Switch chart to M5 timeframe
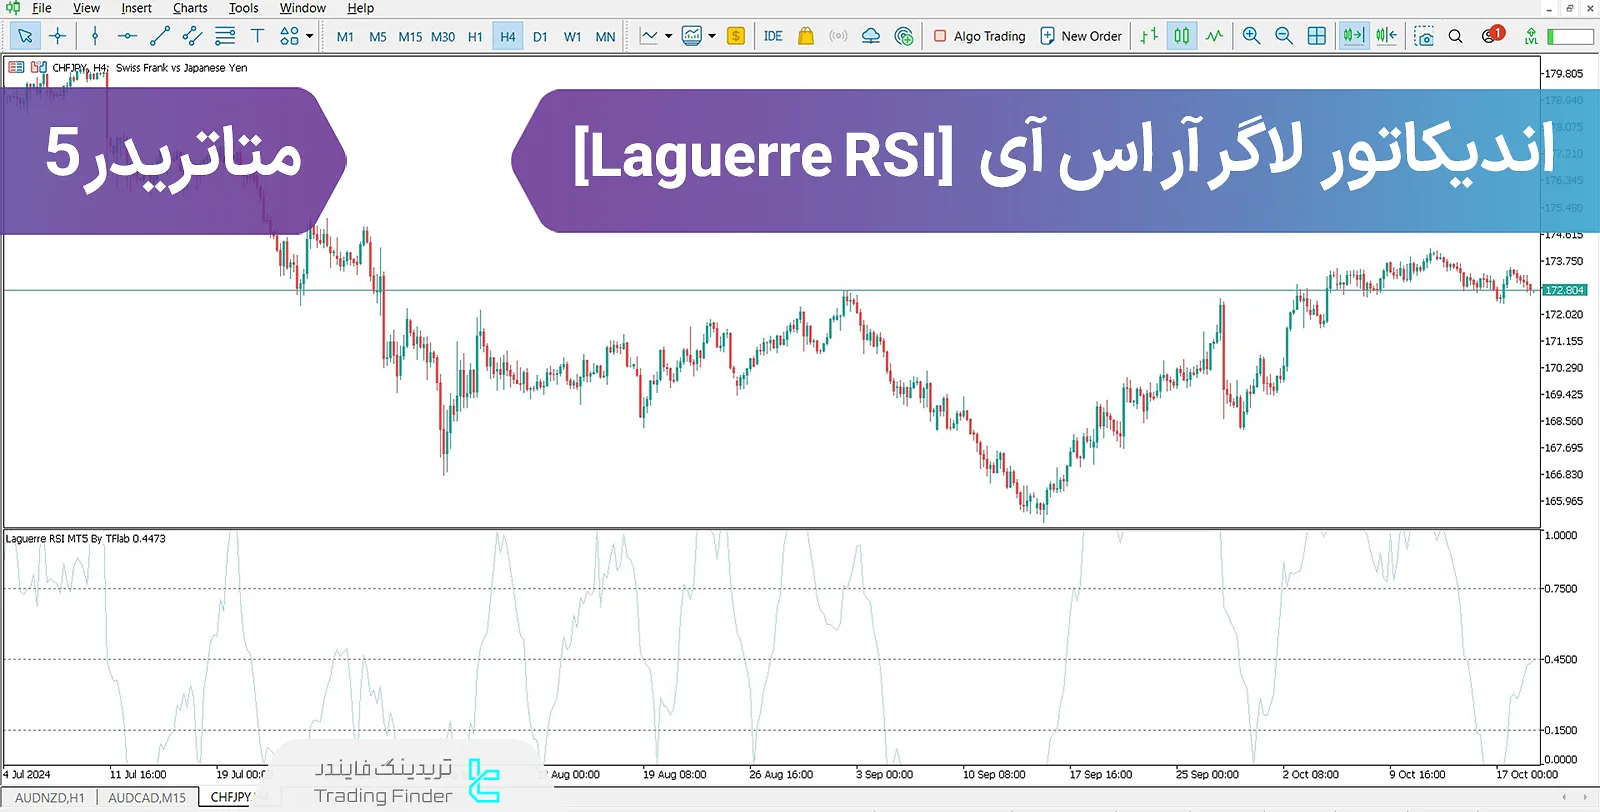This screenshot has width=1600, height=812. click(x=378, y=37)
